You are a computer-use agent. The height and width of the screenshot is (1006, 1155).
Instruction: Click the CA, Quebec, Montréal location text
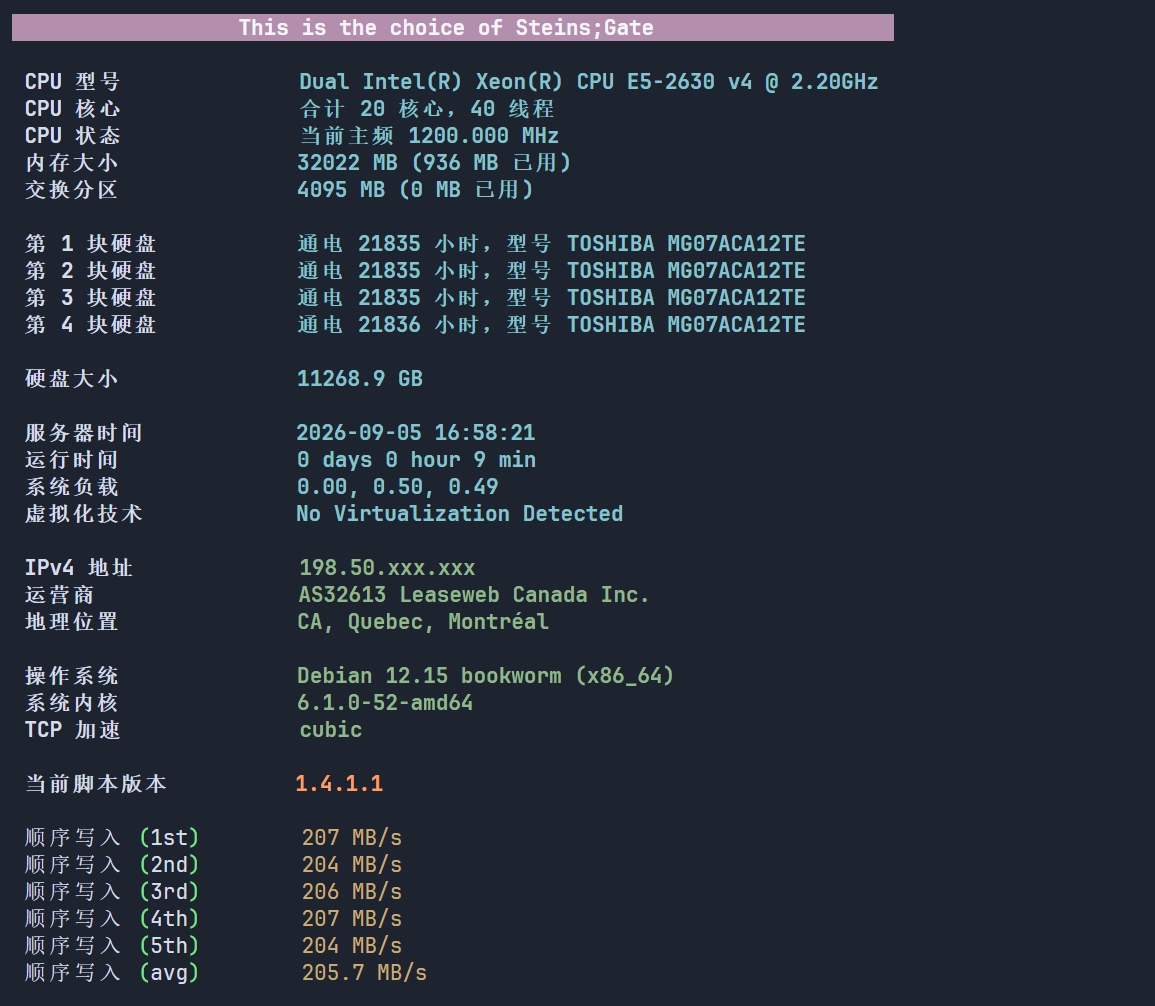tap(423, 622)
